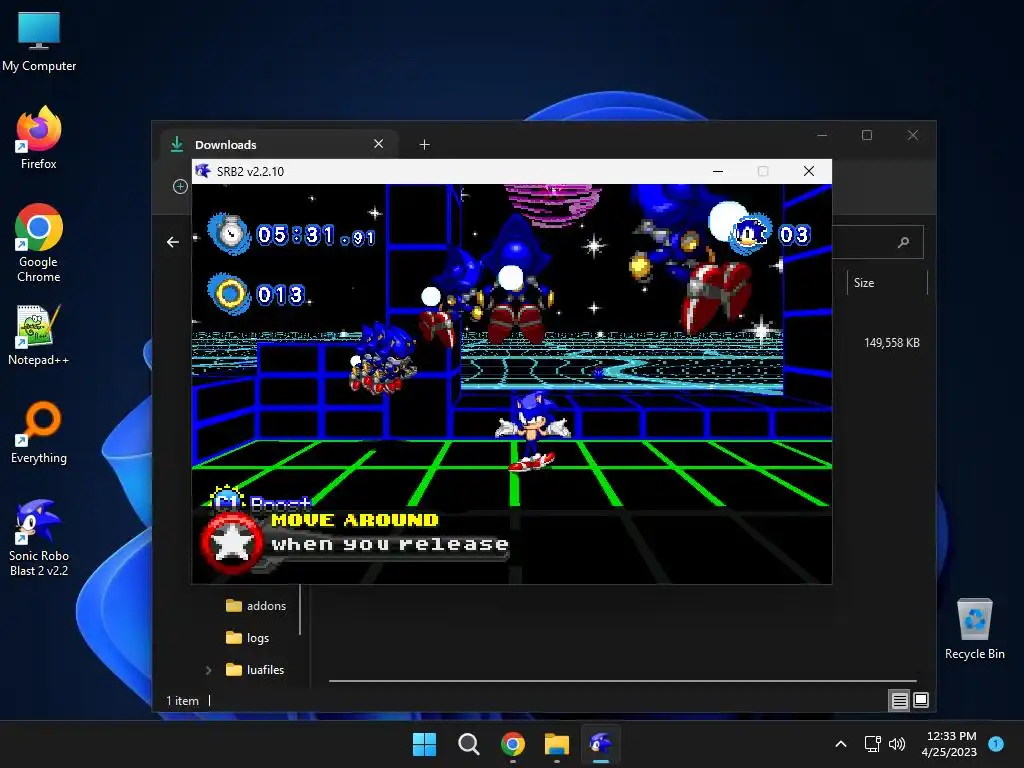1024x768 pixels.
Task: Click the MOVE AROUND tutorial text
Action: click(x=355, y=520)
